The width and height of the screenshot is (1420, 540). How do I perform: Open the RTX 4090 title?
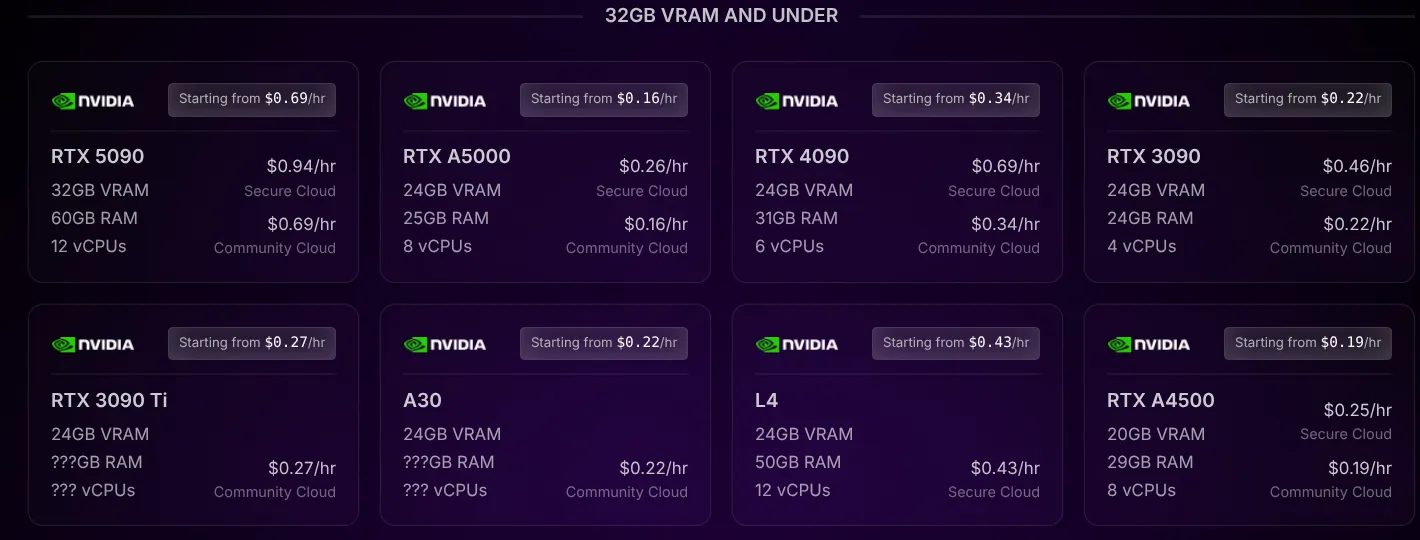(802, 156)
